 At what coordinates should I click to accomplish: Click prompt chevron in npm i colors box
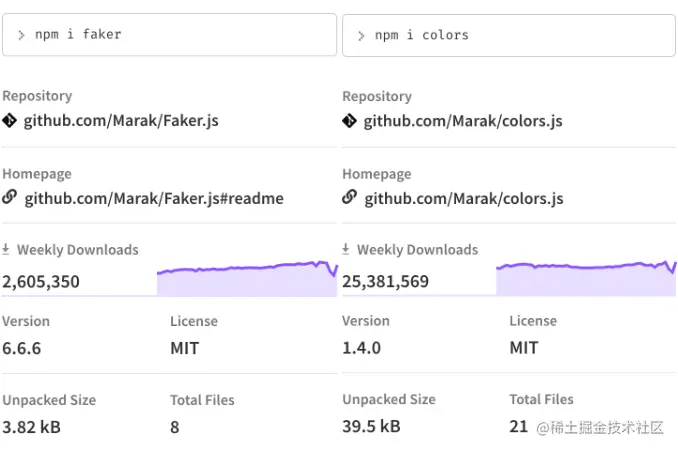coord(361,35)
